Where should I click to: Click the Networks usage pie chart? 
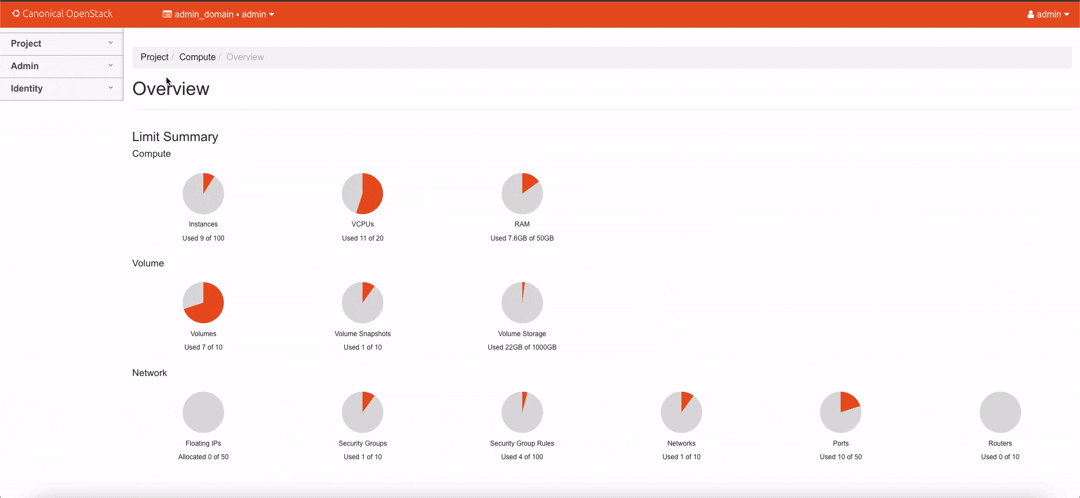point(681,412)
